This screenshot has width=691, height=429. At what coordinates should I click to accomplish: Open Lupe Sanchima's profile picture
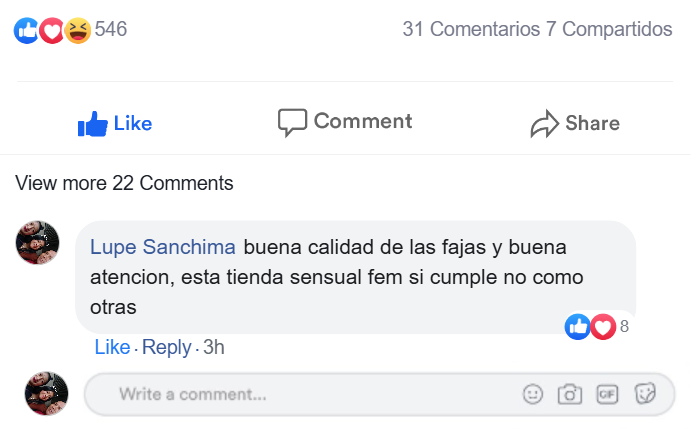38,243
